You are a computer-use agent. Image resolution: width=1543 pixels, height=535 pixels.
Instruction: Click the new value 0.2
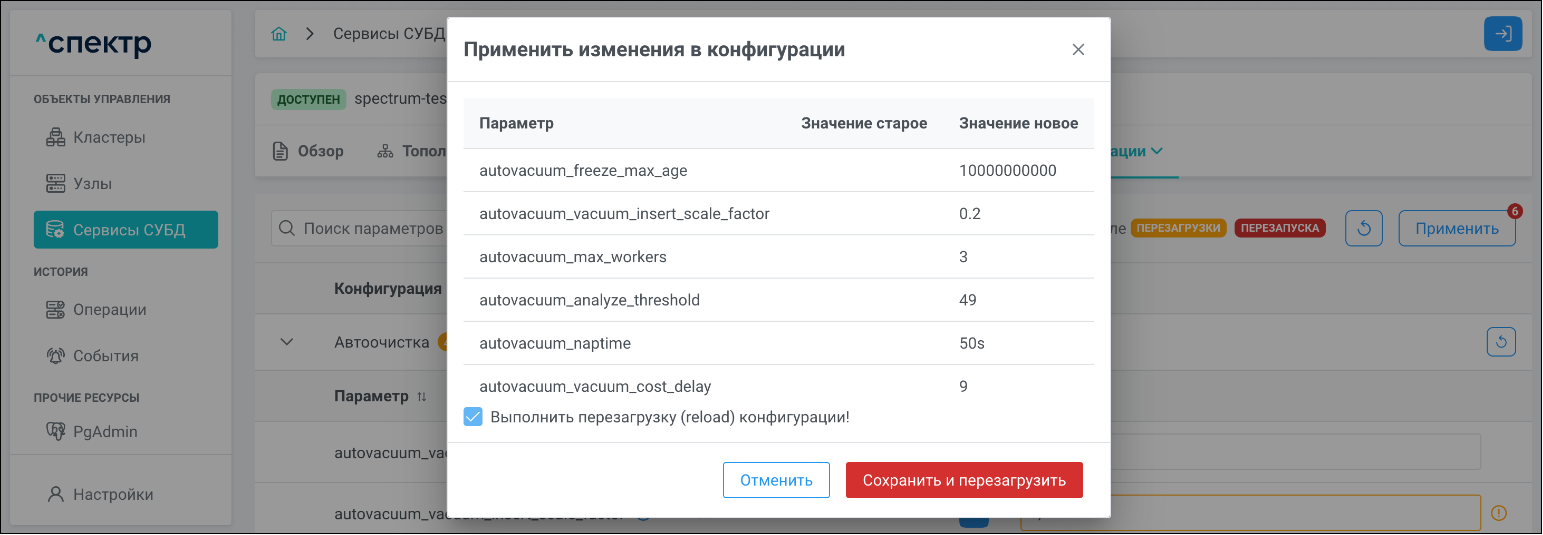pyautogui.click(x=970, y=214)
